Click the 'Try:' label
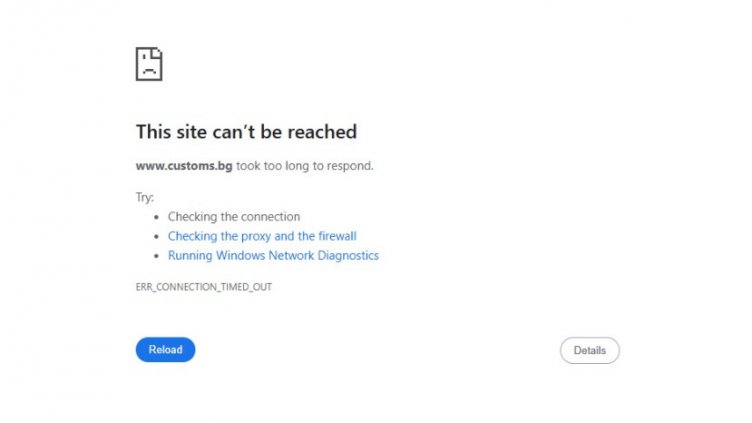752x423 pixels. click(x=145, y=197)
